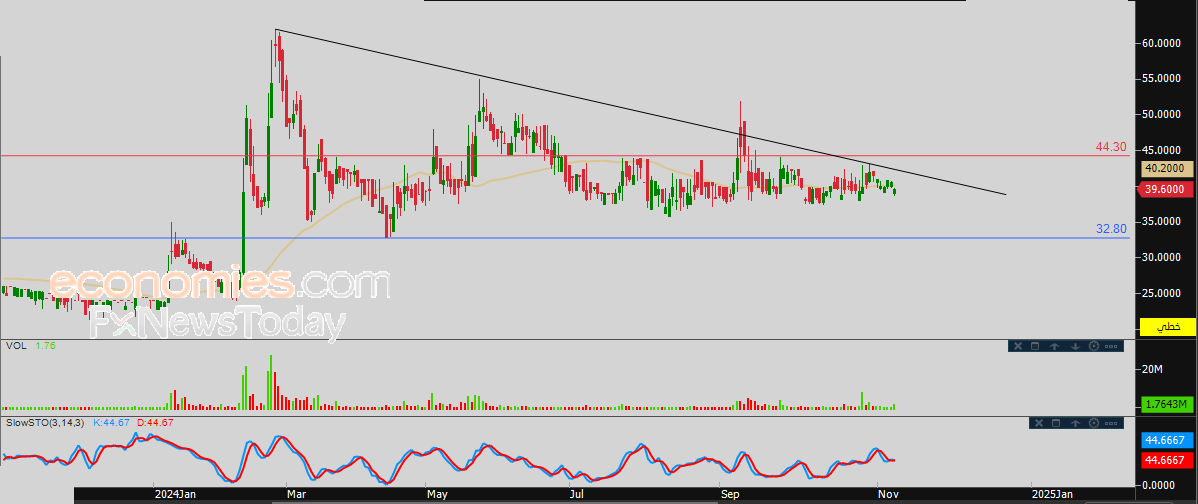Move the SlowSTO panel up
Image resolution: width=1198 pixels, height=504 pixels.
click(1075, 424)
